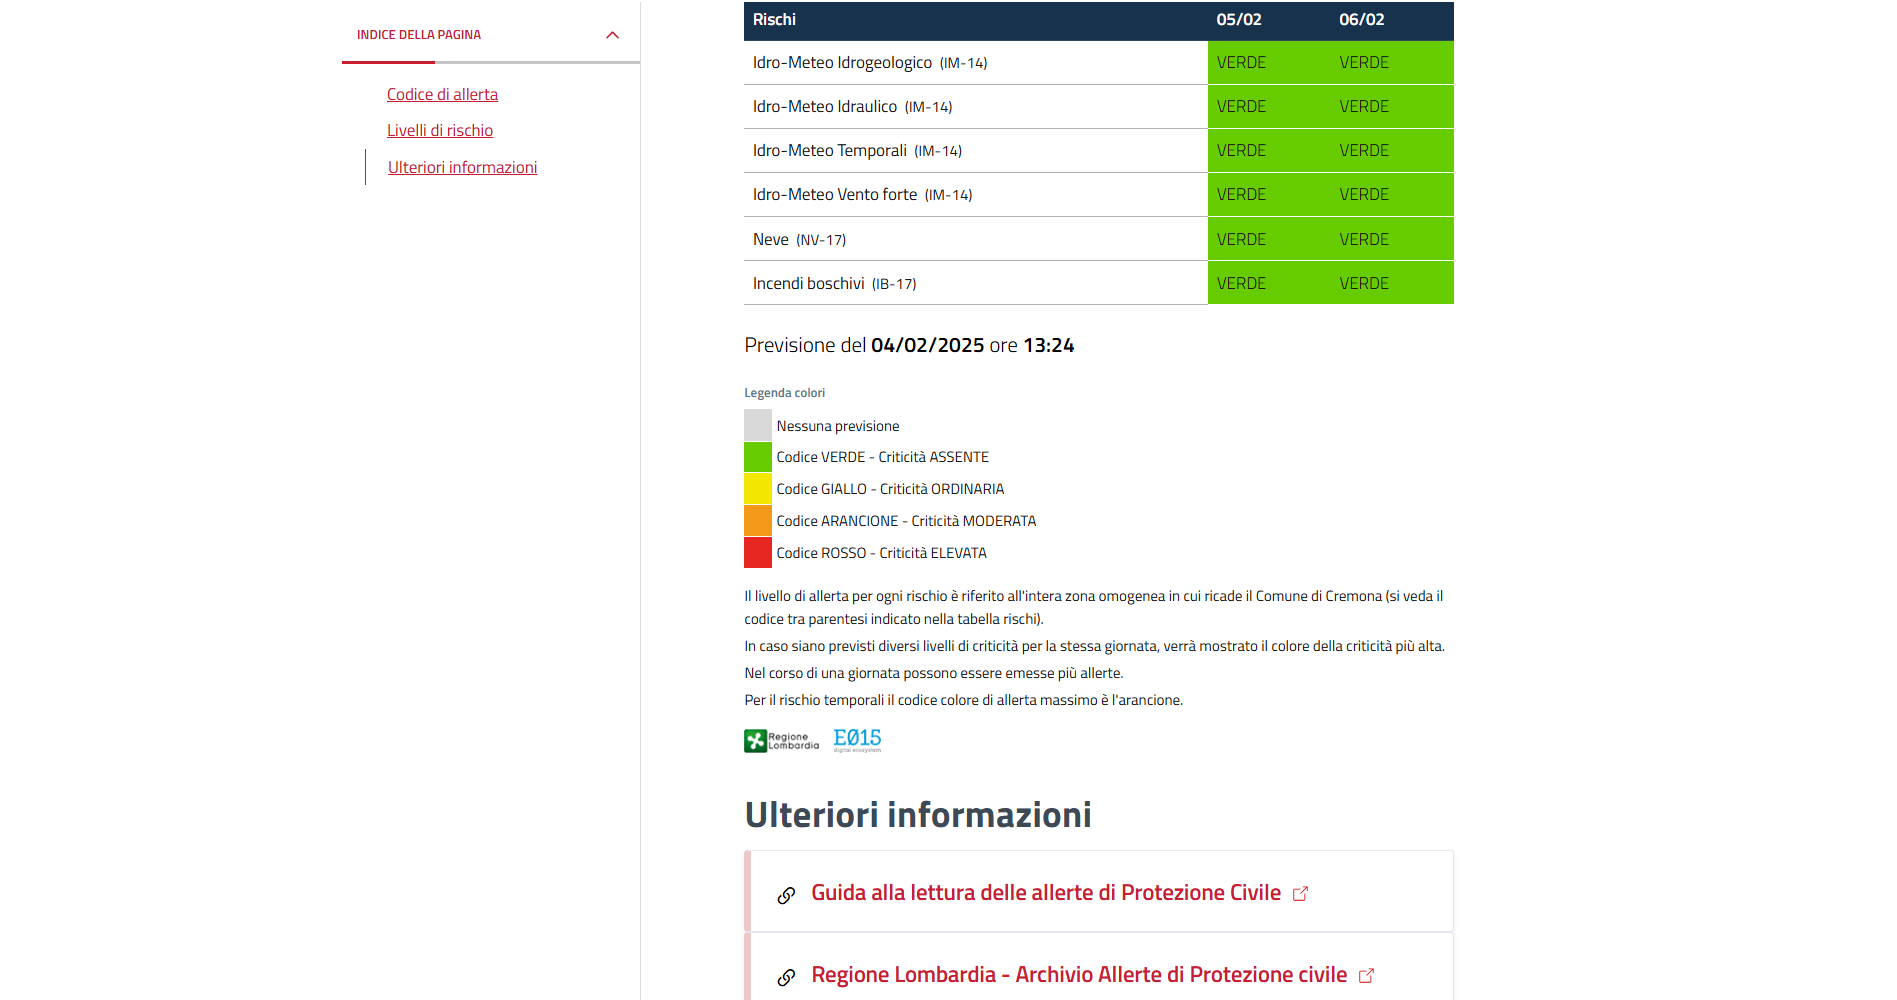This screenshot has height=1000, width=1897.
Task: Open Guida alla lettura delle allerte link
Action: (x=1045, y=893)
